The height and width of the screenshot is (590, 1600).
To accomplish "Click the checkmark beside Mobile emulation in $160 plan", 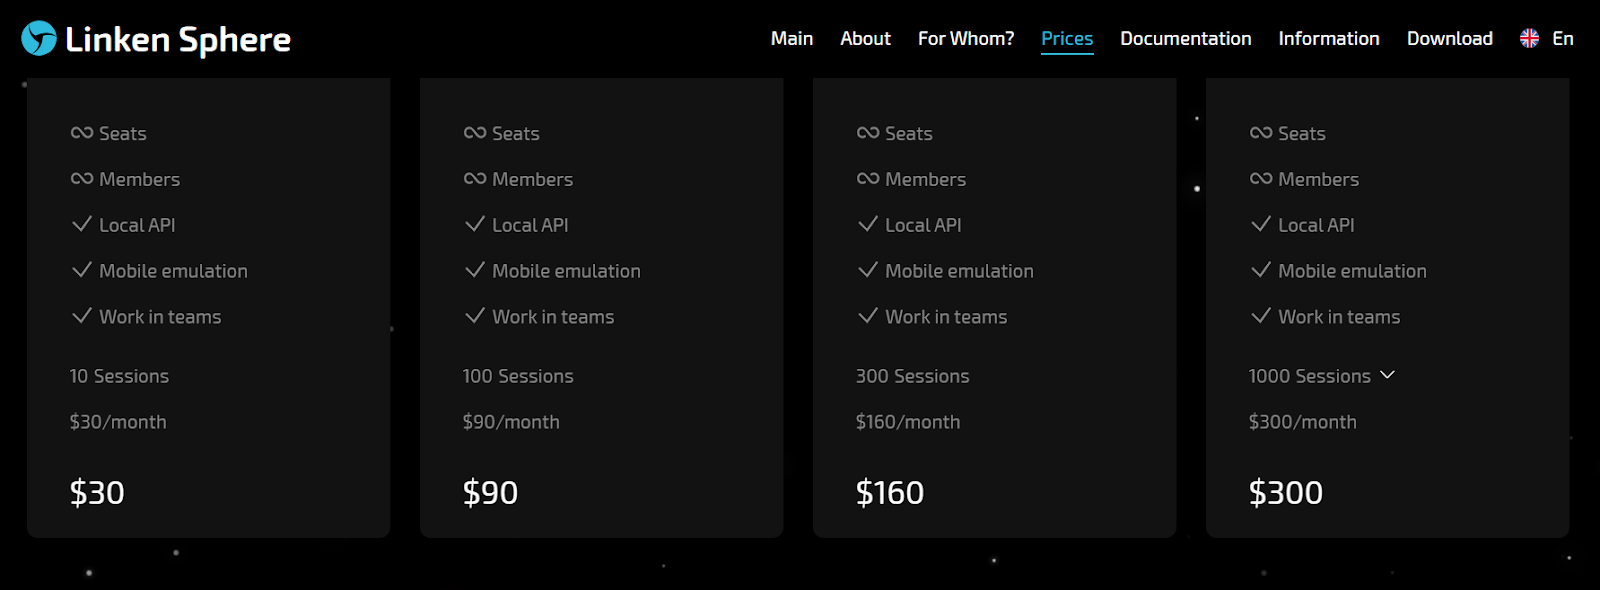I will point(868,270).
